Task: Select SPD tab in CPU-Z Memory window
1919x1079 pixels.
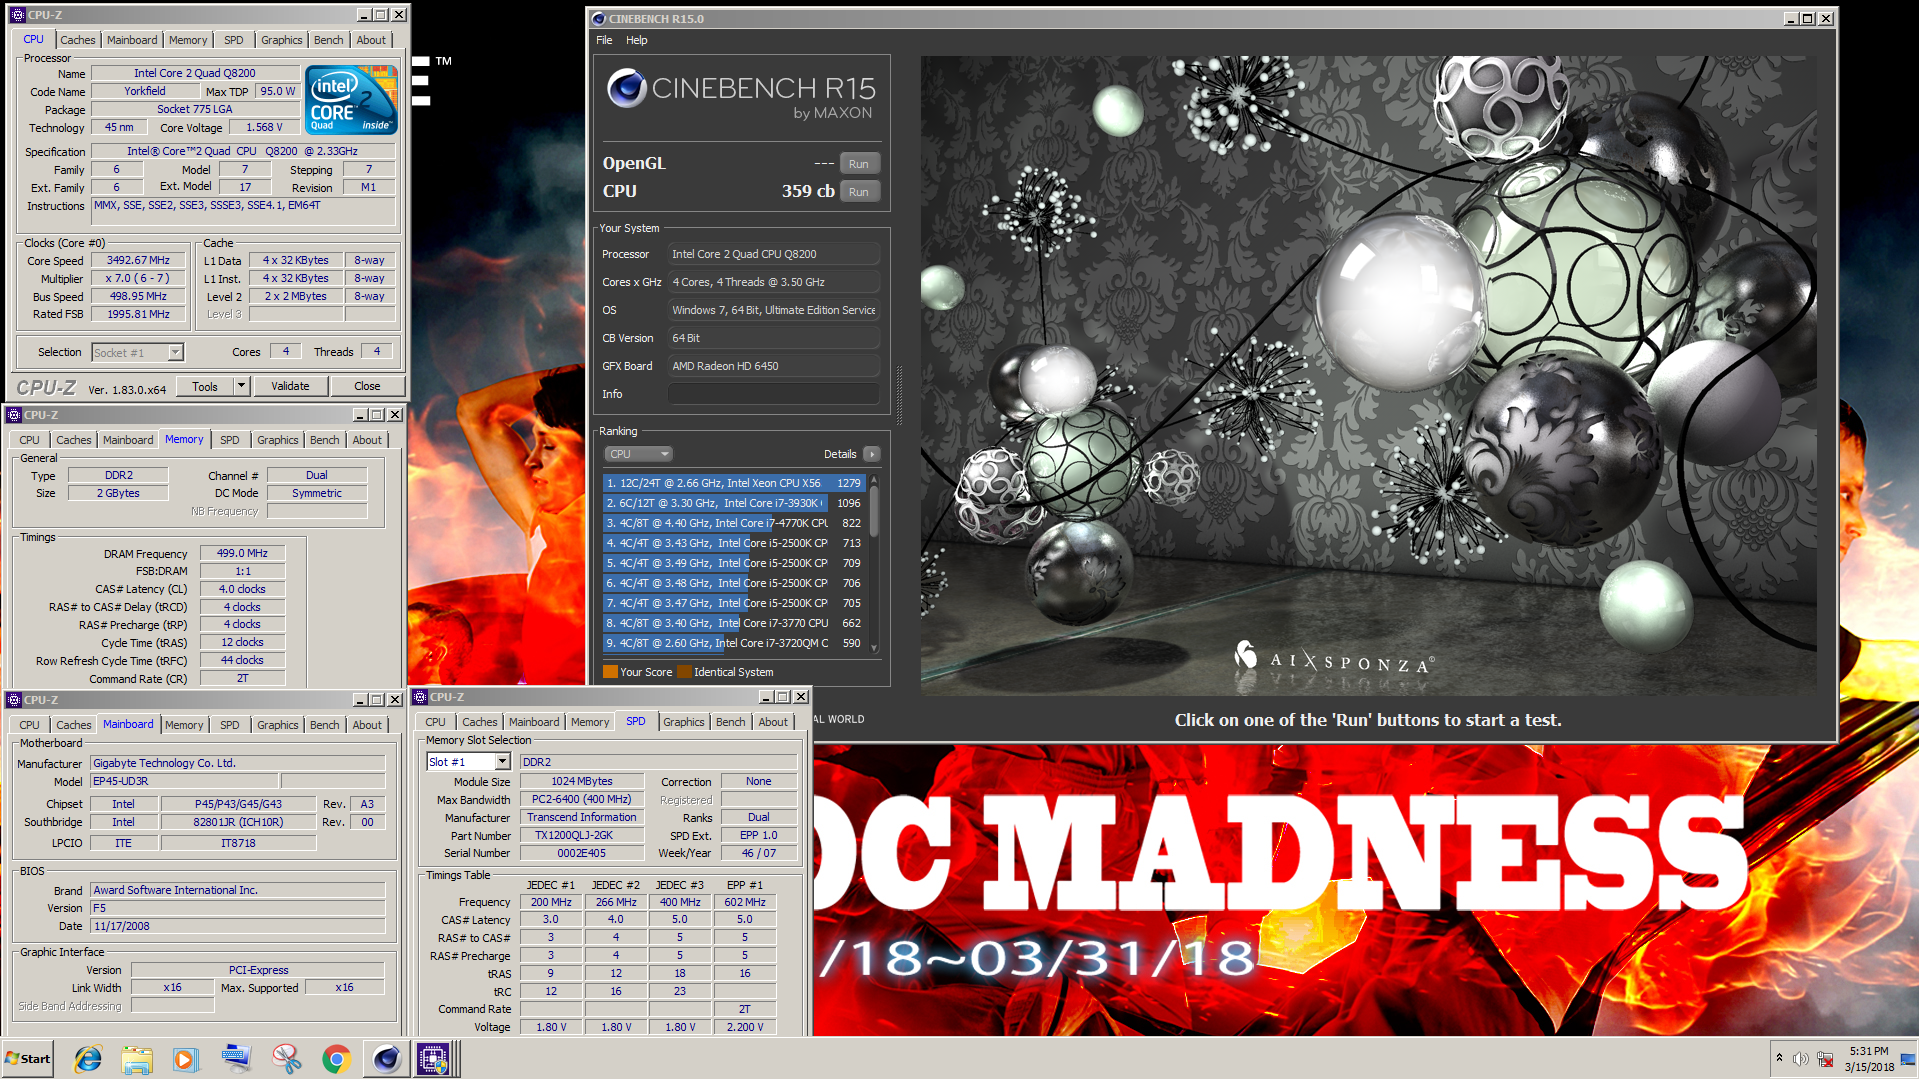Action: (x=230, y=440)
